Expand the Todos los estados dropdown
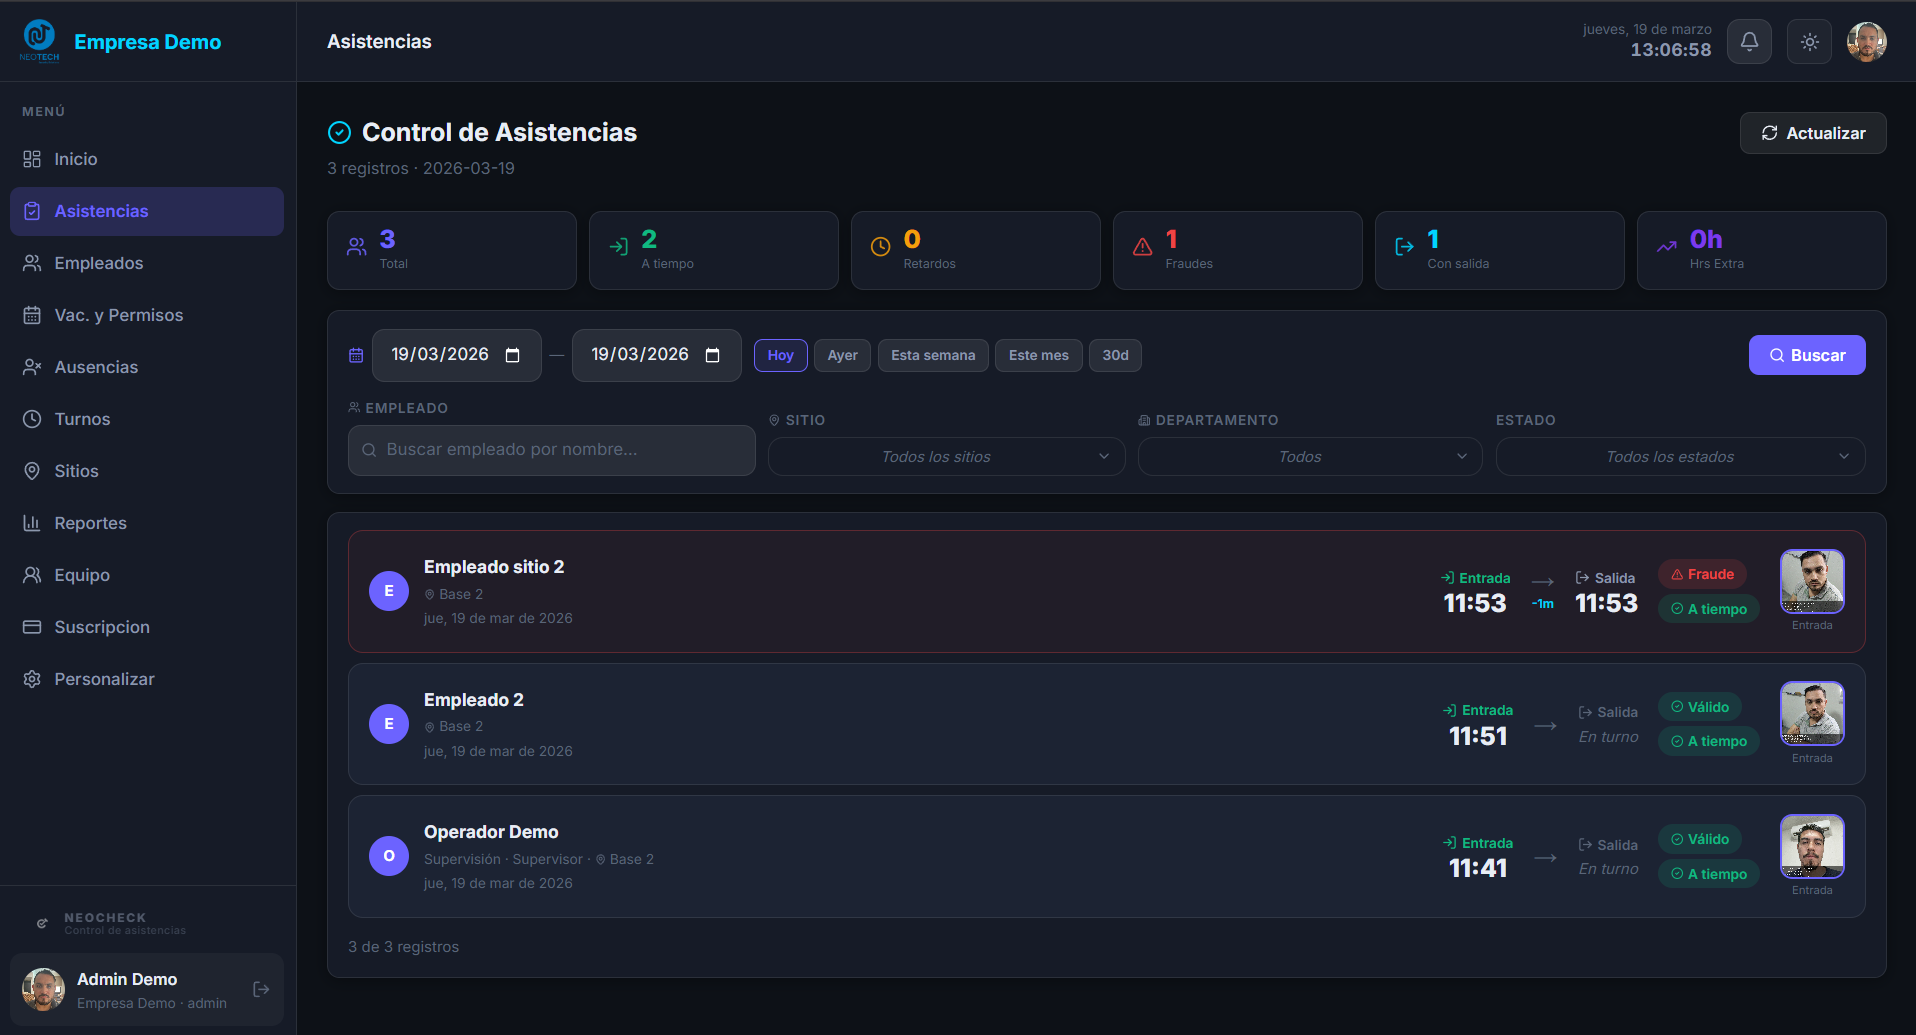Viewport: 1916px width, 1035px height. pyautogui.click(x=1680, y=457)
